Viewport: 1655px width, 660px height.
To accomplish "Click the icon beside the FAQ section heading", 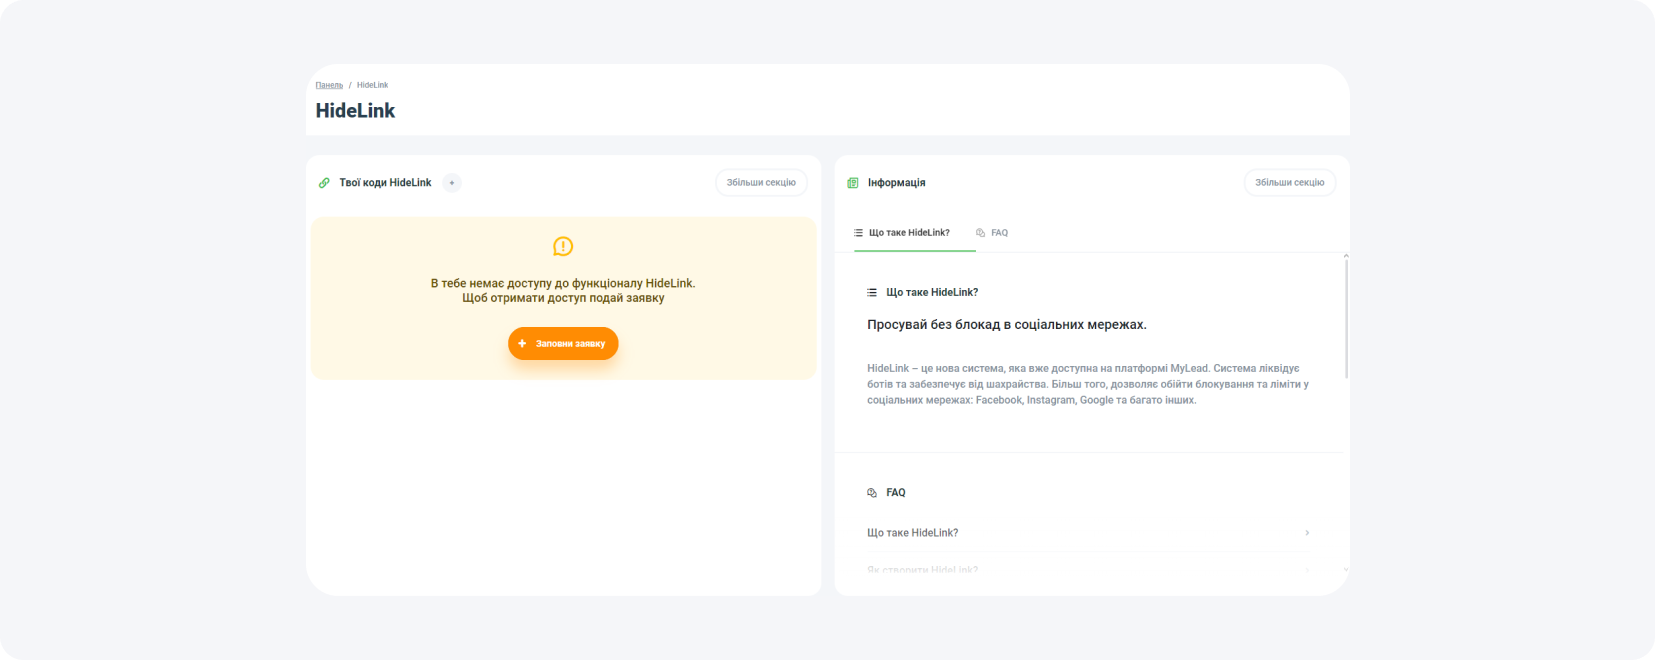I will (x=872, y=493).
